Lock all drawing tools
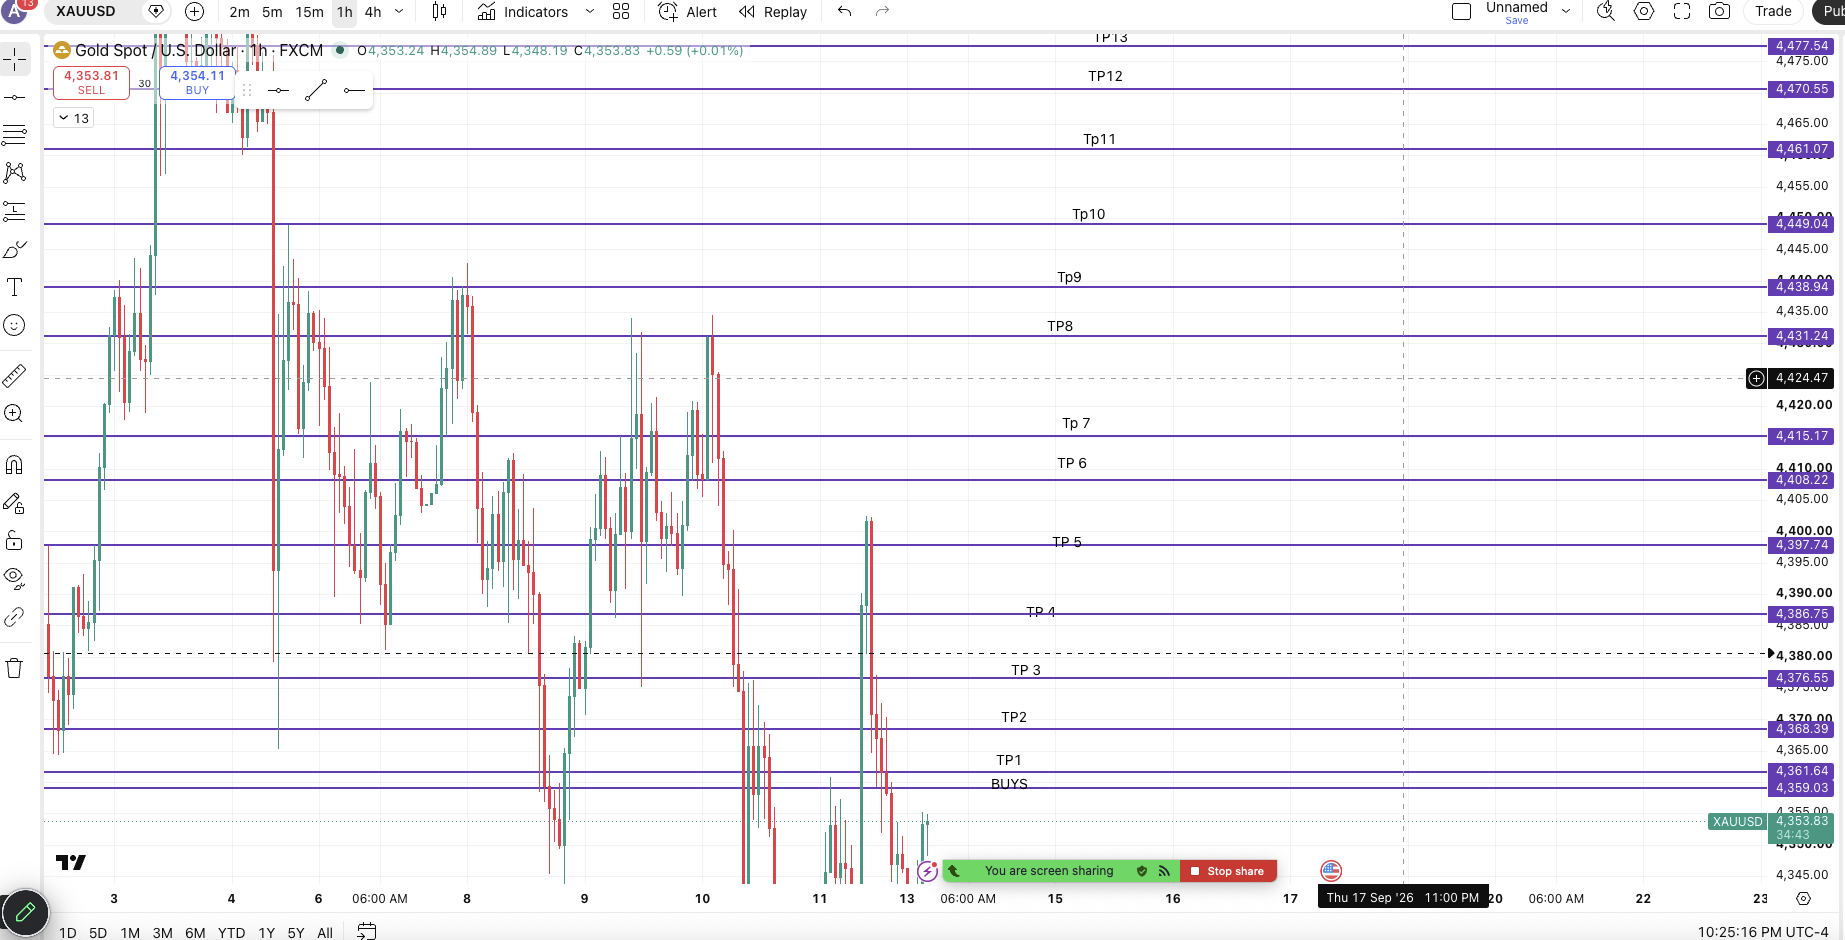 coord(15,541)
